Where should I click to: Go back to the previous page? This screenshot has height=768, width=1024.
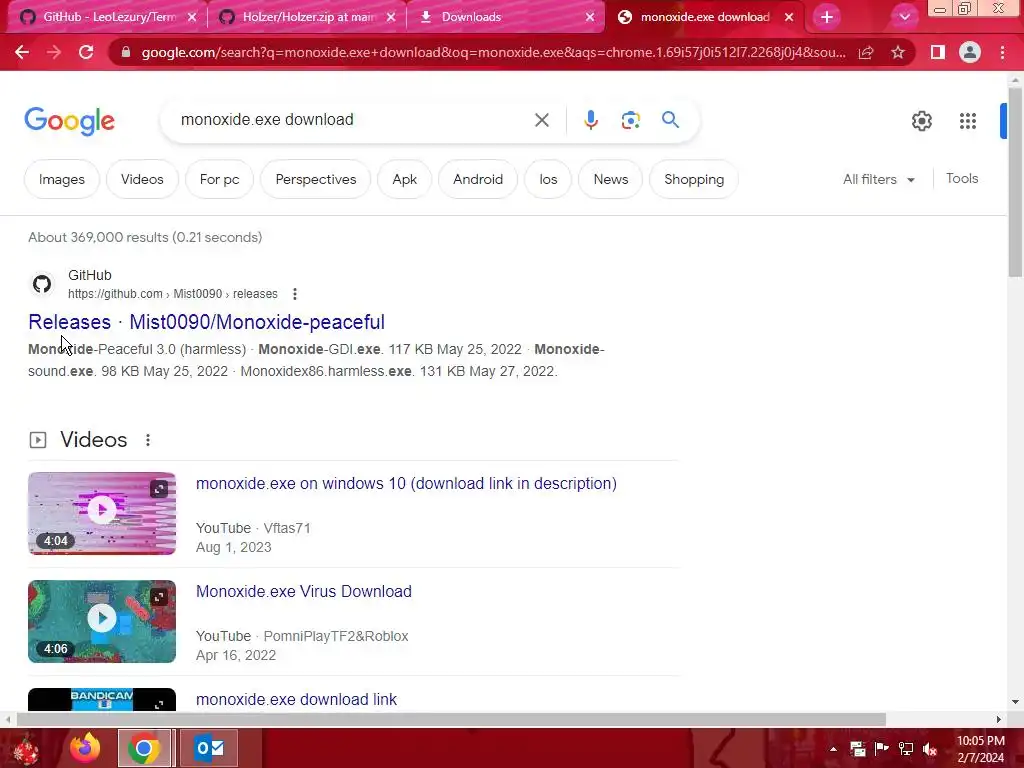tap(22, 52)
